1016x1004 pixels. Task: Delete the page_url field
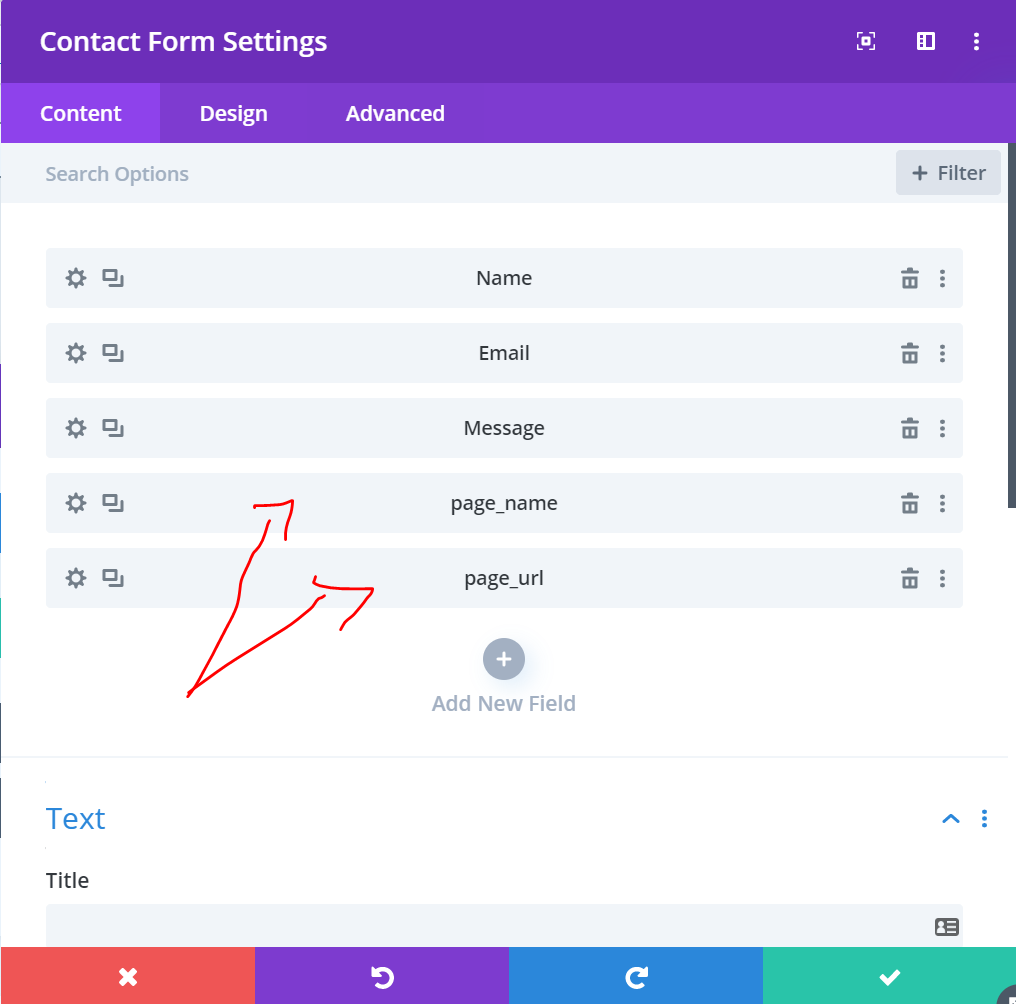pyautogui.click(x=910, y=578)
